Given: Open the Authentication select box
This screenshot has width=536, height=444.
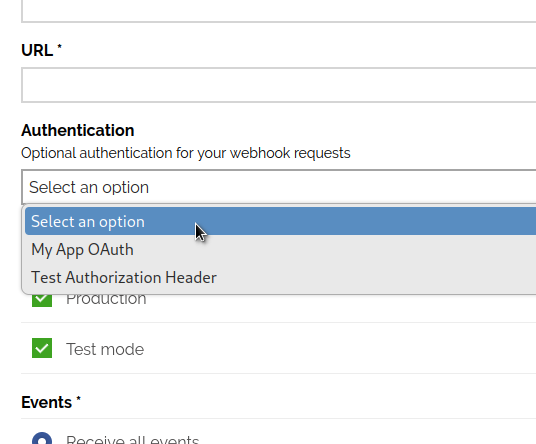Looking at the screenshot, I should (x=279, y=187).
